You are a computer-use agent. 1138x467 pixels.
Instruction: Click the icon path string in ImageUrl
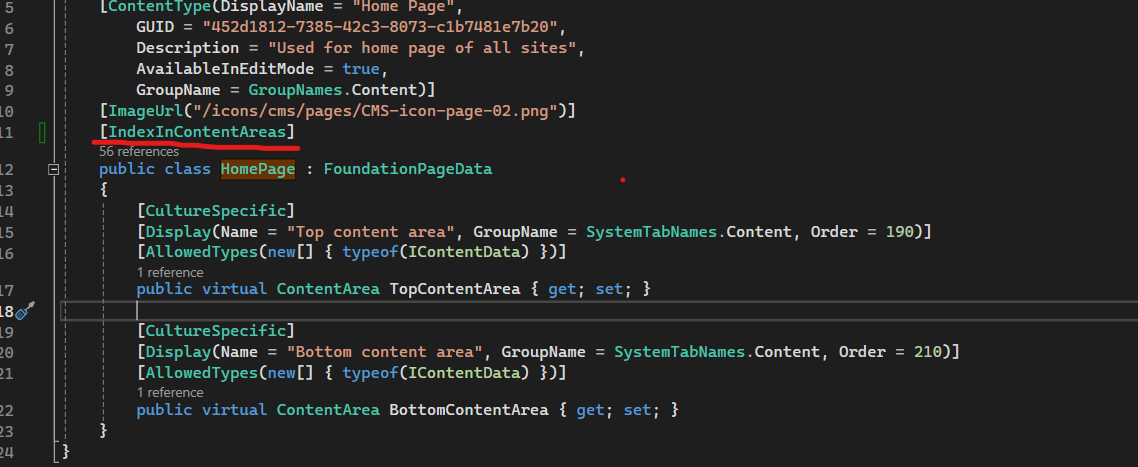pyautogui.click(x=375, y=110)
